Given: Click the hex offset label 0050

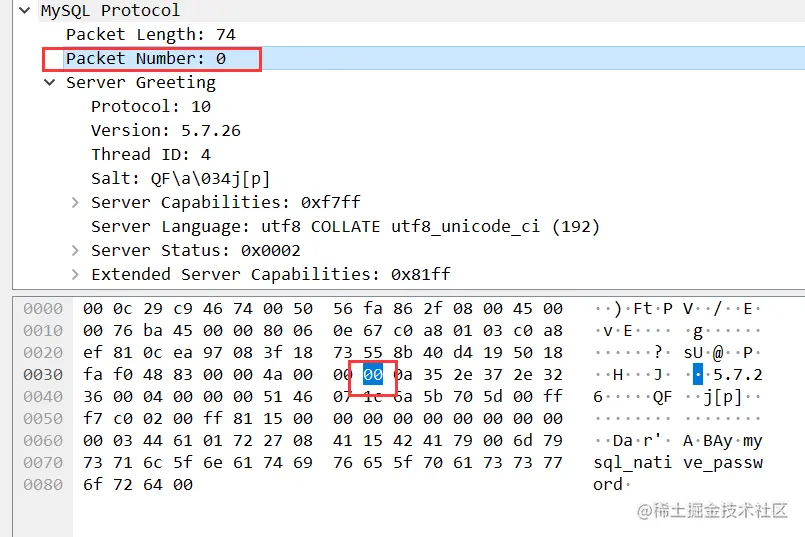Looking at the screenshot, I should (43, 418).
